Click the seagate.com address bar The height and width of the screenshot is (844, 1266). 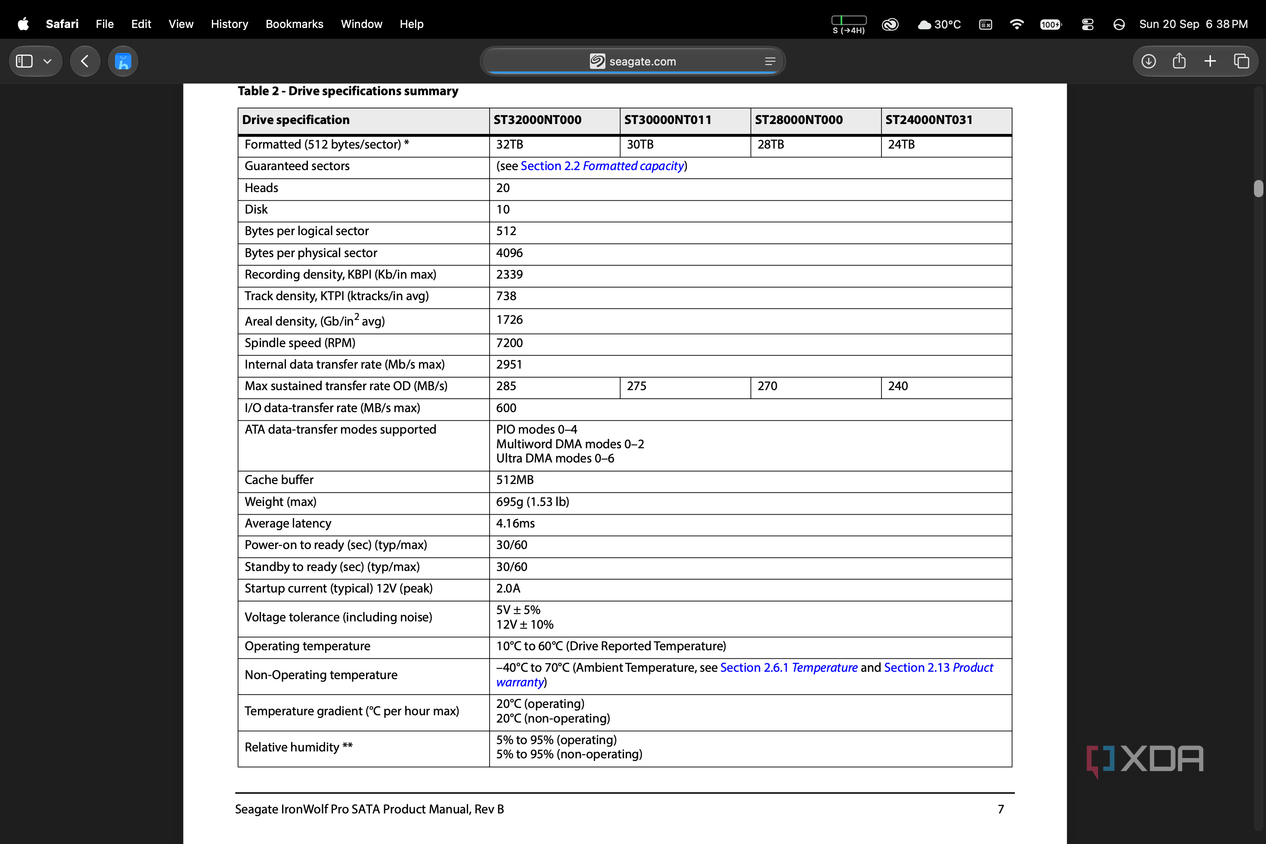point(632,61)
